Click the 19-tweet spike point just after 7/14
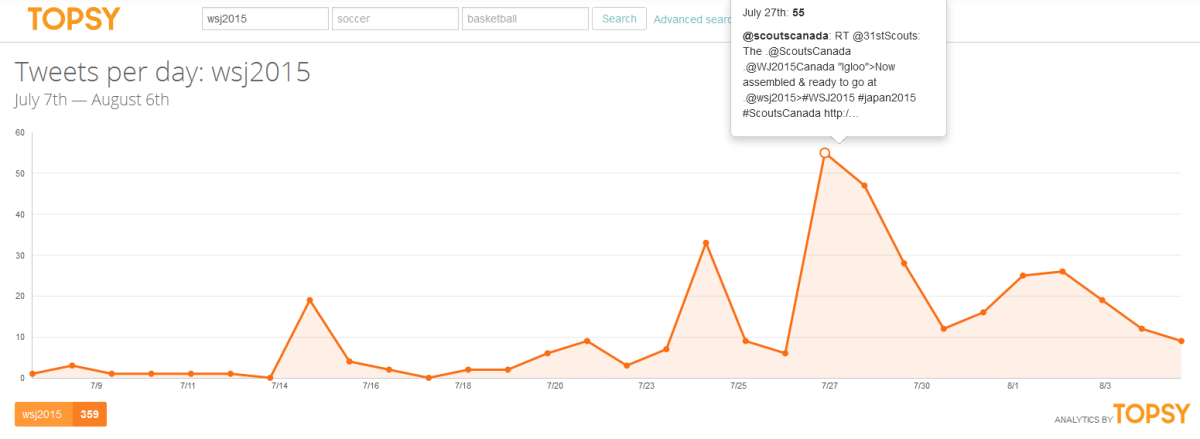Screen dimensions: 1200x439 click(310, 300)
